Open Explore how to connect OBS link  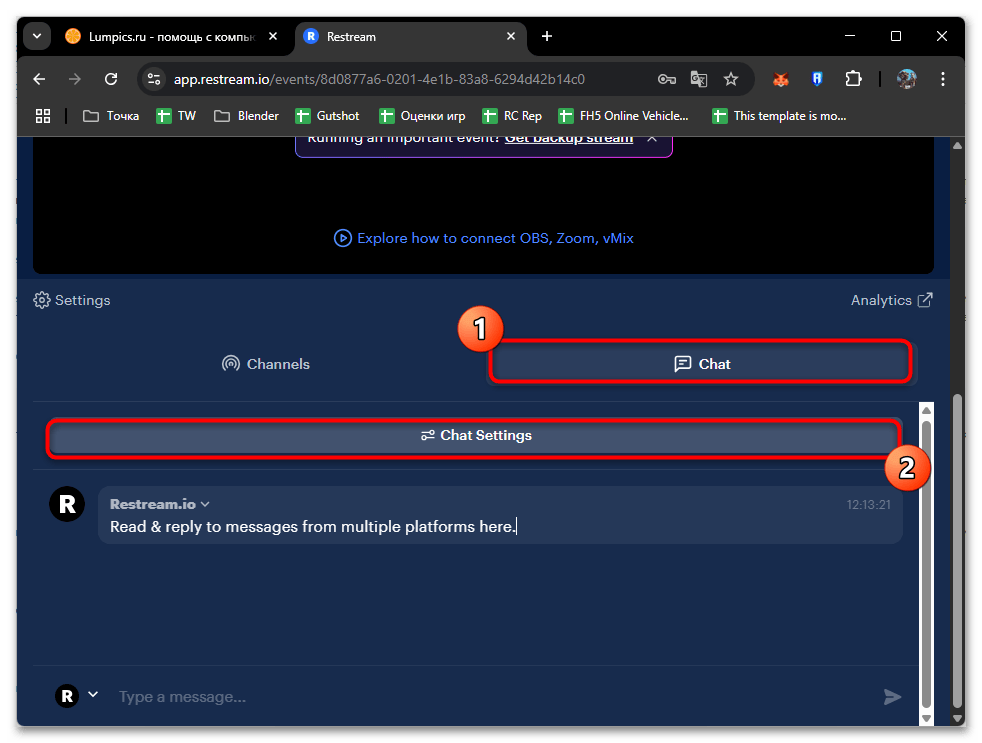(484, 238)
